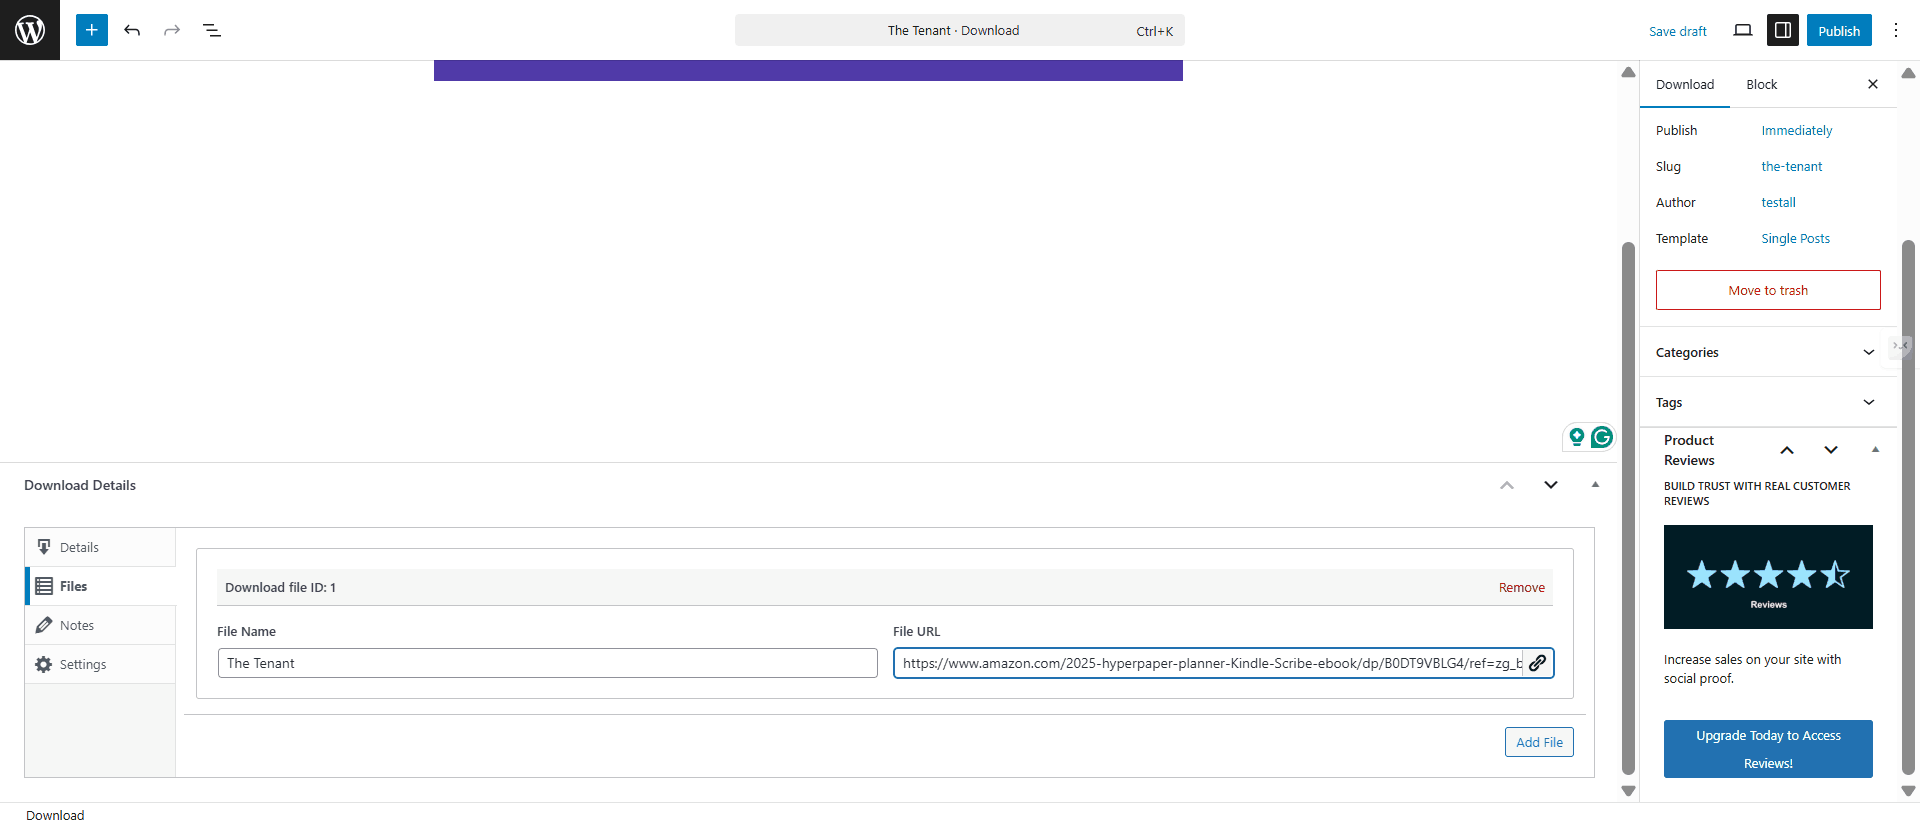Viewport: 1920px width, 827px height.
Task: Move Product Reviews panel up
Action: [1787, 450]
